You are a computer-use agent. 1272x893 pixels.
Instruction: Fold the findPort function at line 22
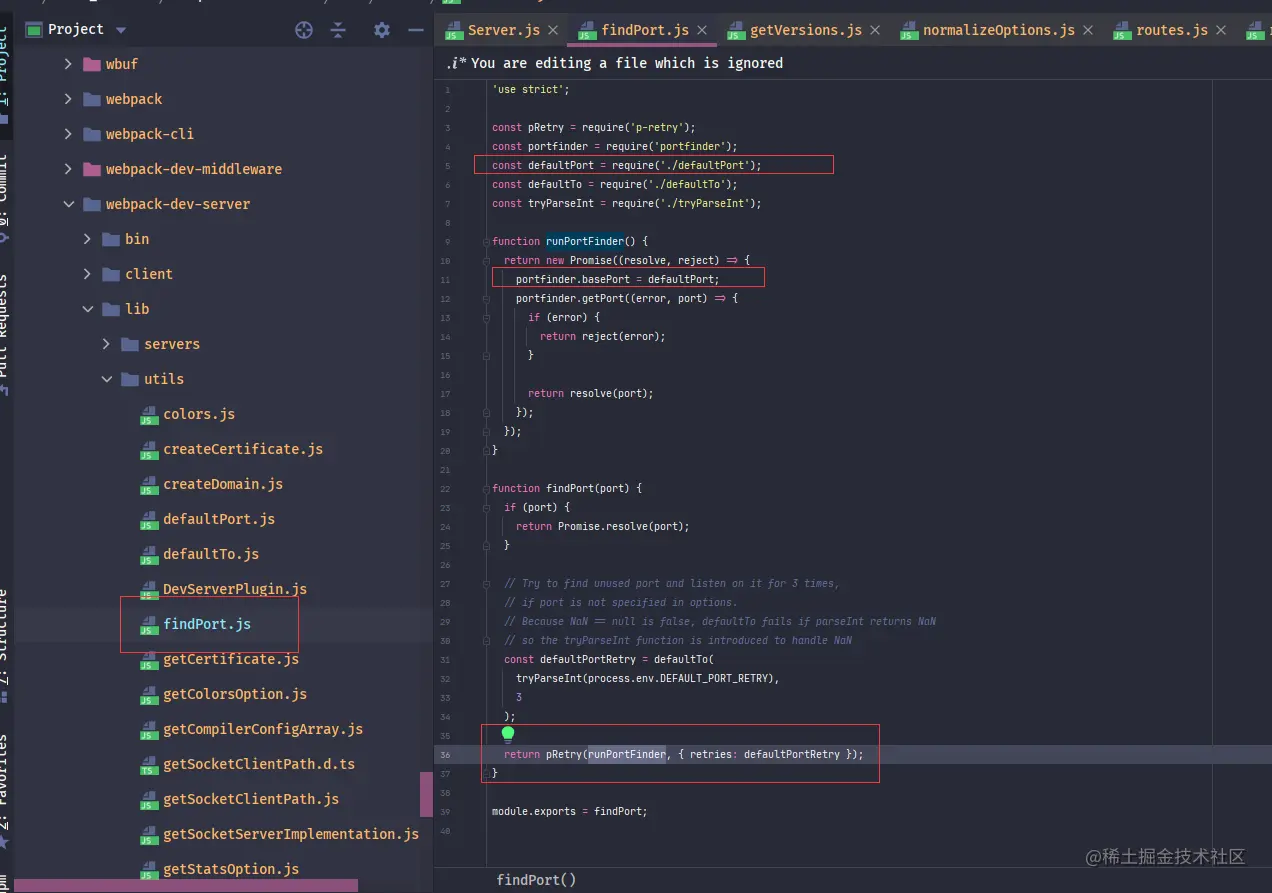(485, 488)
